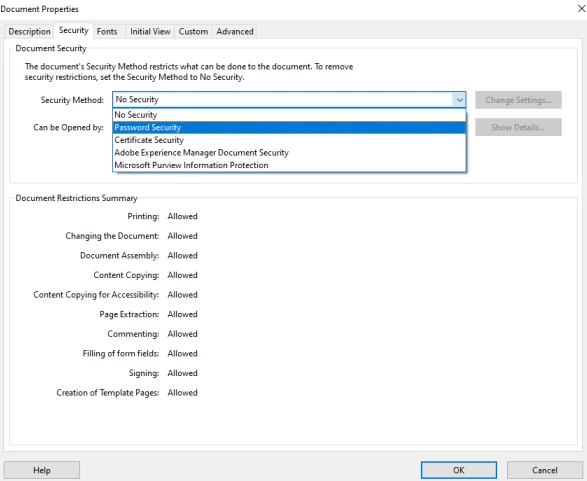This screenshot has height=481, width=587.
Task: Click the Document Security group heading
Action: pos(51,48)
